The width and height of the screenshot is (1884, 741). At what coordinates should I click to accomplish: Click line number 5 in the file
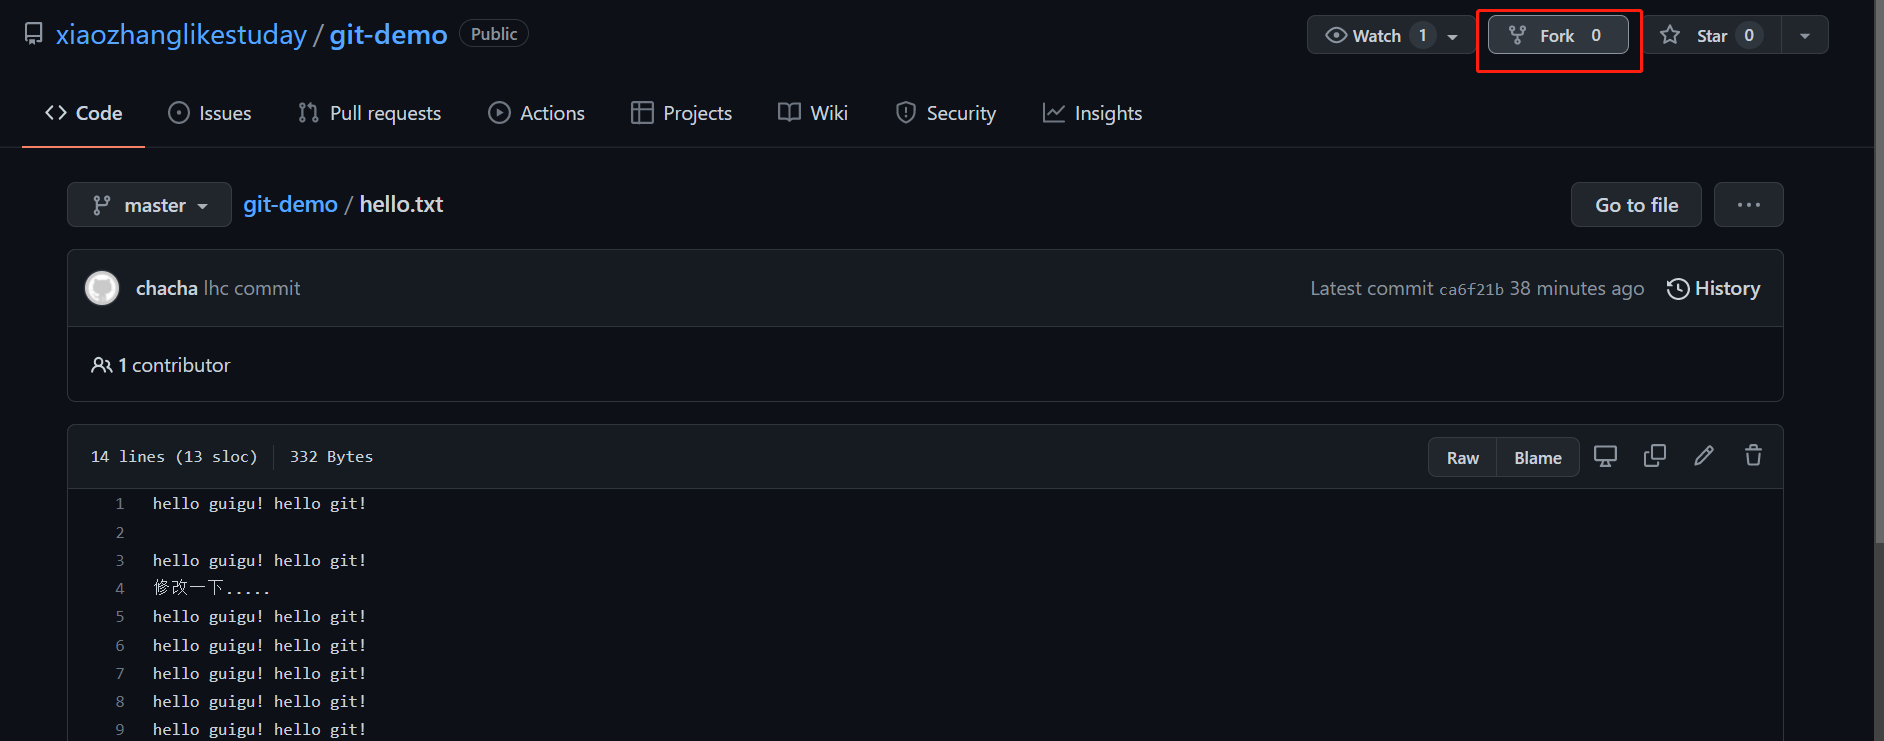tap(120, 617)
